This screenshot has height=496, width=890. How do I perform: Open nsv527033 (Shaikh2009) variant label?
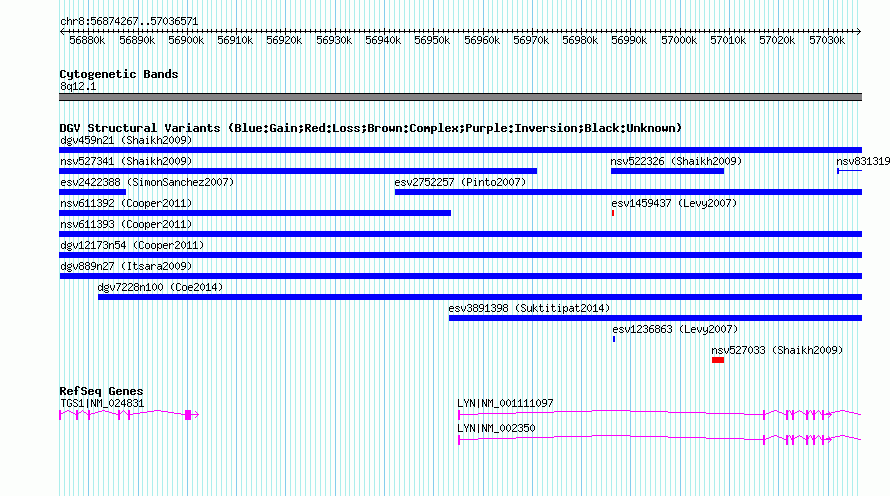pyautogui.click(x=777, y=350)
